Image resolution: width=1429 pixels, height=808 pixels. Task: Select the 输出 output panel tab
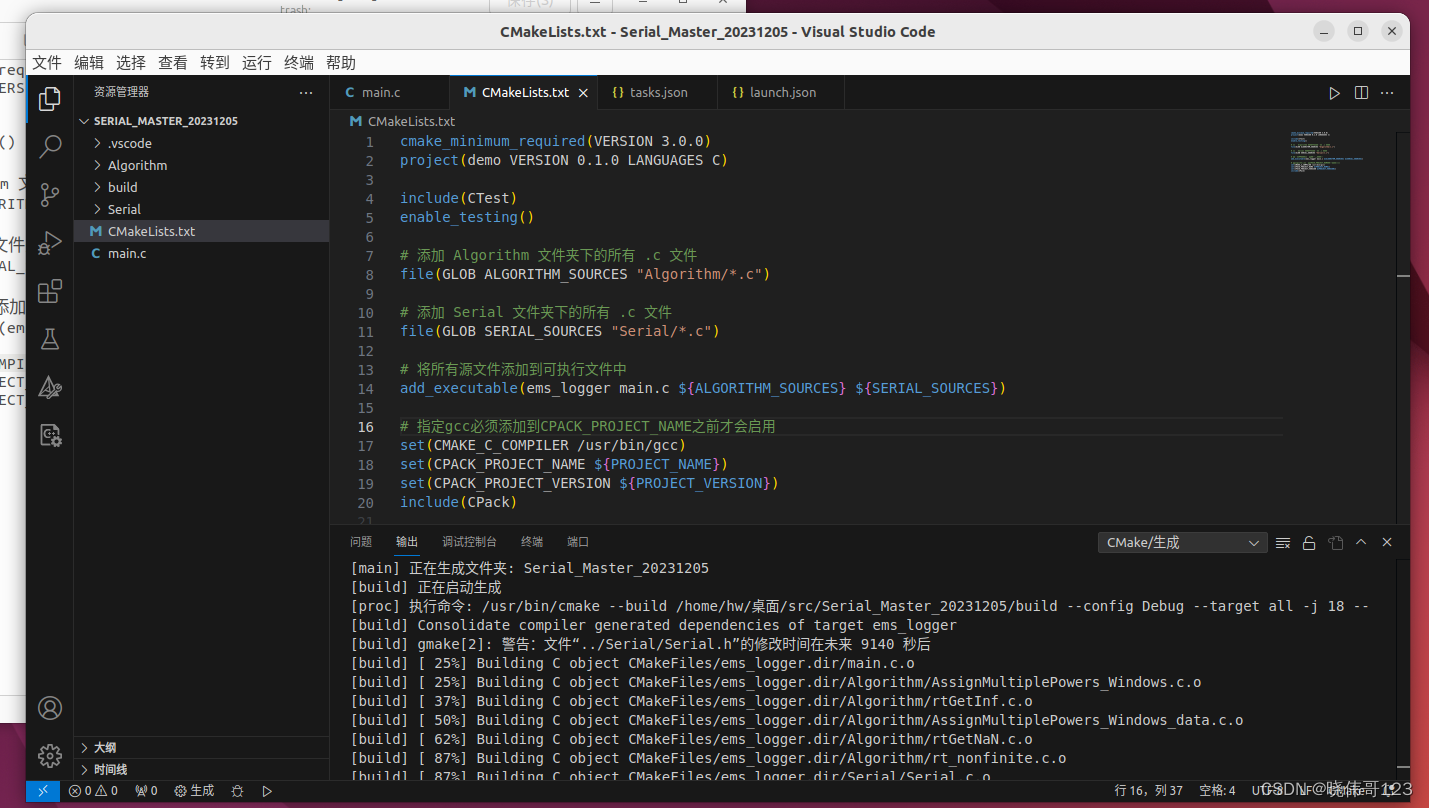click(x=407, y=542)
